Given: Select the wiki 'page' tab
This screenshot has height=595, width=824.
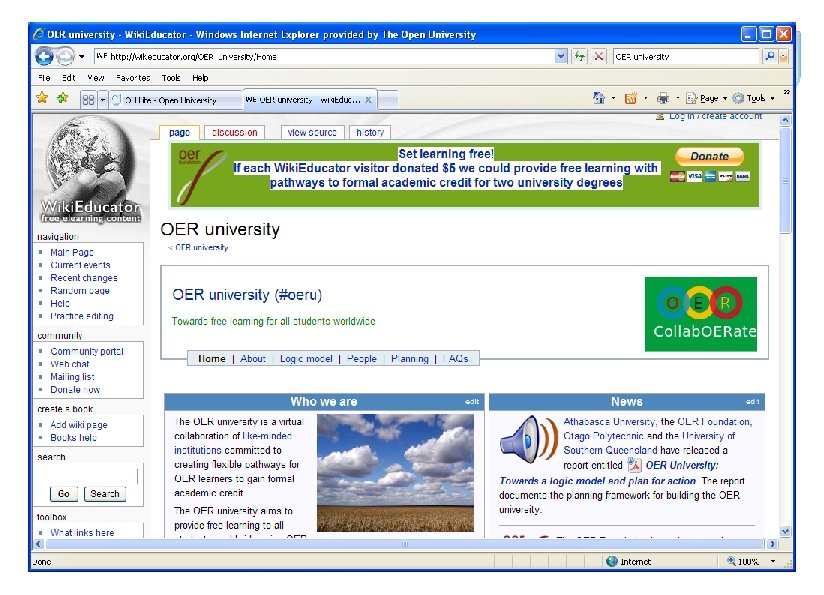Looking at the screenshot, I should coord(179,132).
